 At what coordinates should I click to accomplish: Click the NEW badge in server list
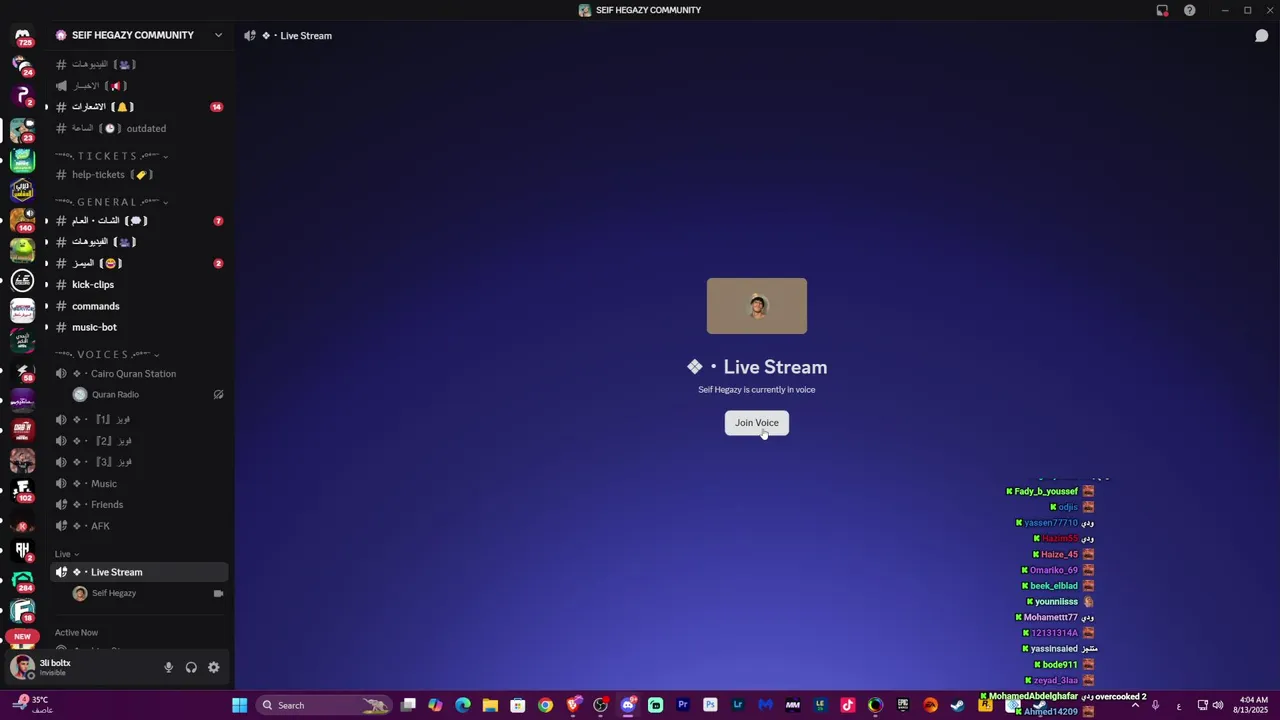coord(22,636)
